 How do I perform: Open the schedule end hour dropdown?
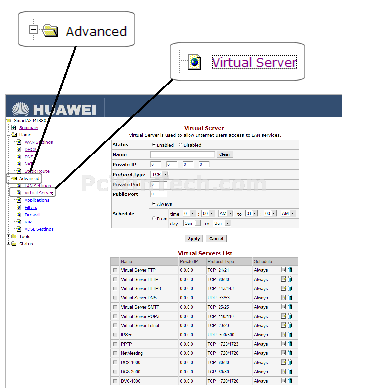pyautogui.click(x=251, y=213)
